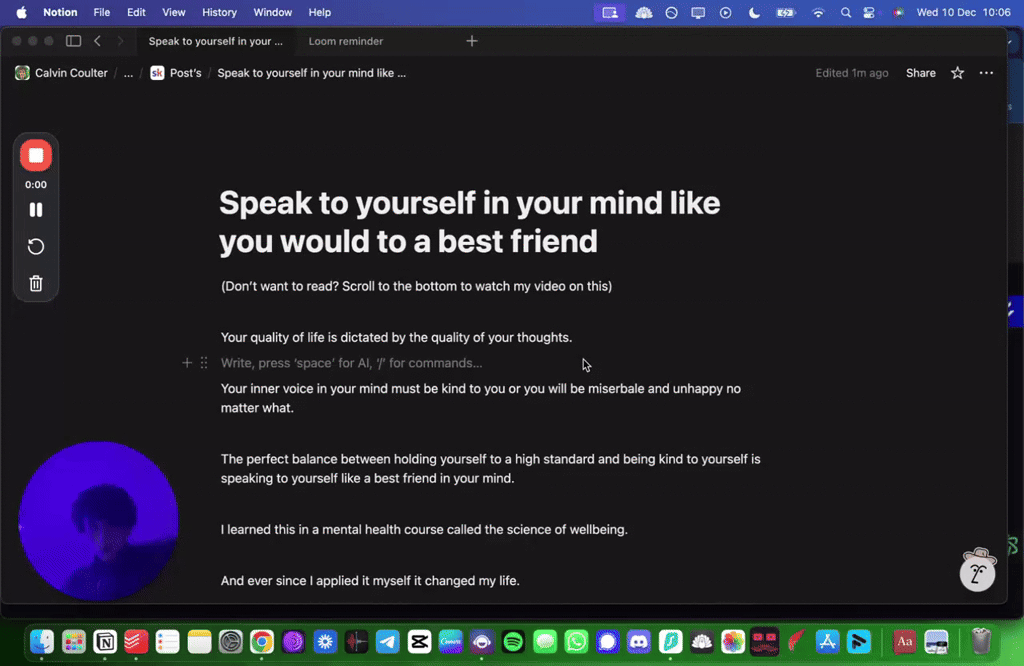Click the block drag handle icon
Screen dimensions: 1024x666
(x=204, y=363)
